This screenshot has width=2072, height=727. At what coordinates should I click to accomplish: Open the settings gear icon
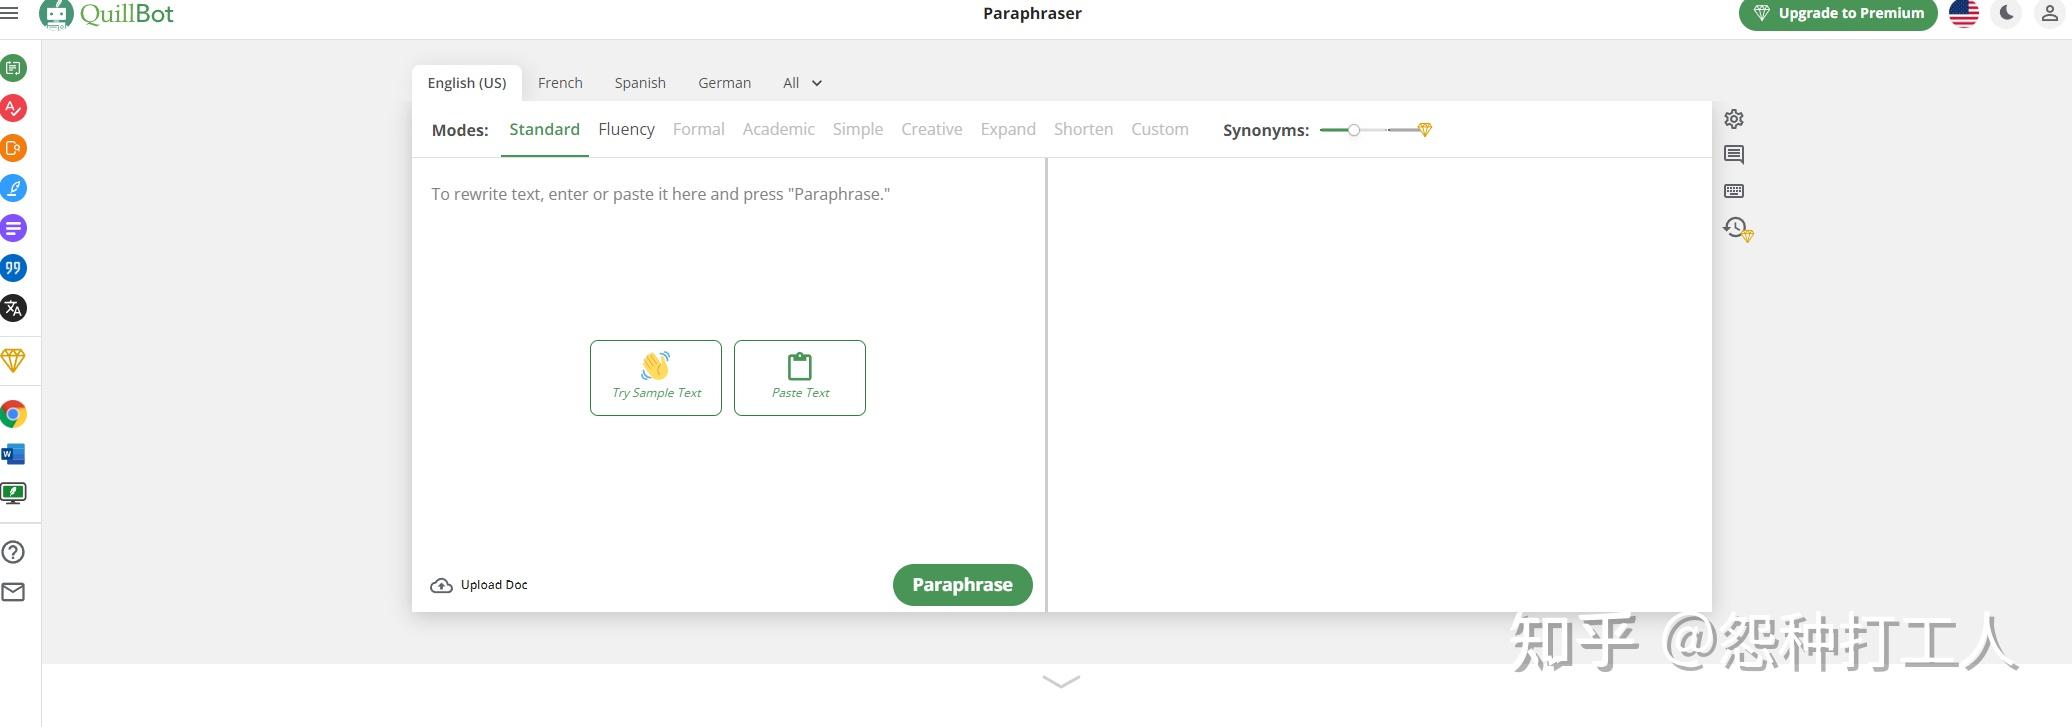coord(1734,119)
